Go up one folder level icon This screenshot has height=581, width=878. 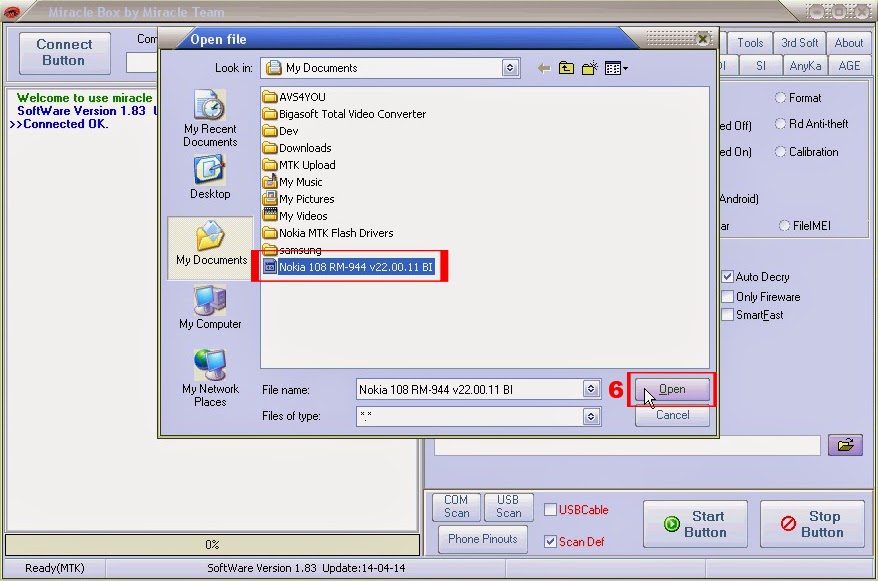pos(567,68)
